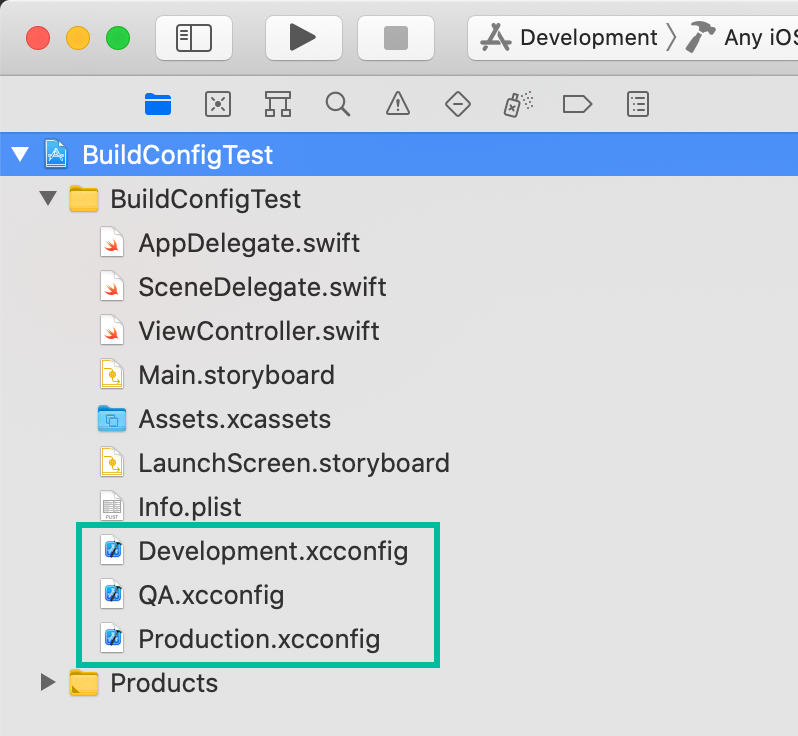This screenshot has width=798, height=736.
Task: Collapse the BuildConfigTest project root
Action: (x=19, y=155)
